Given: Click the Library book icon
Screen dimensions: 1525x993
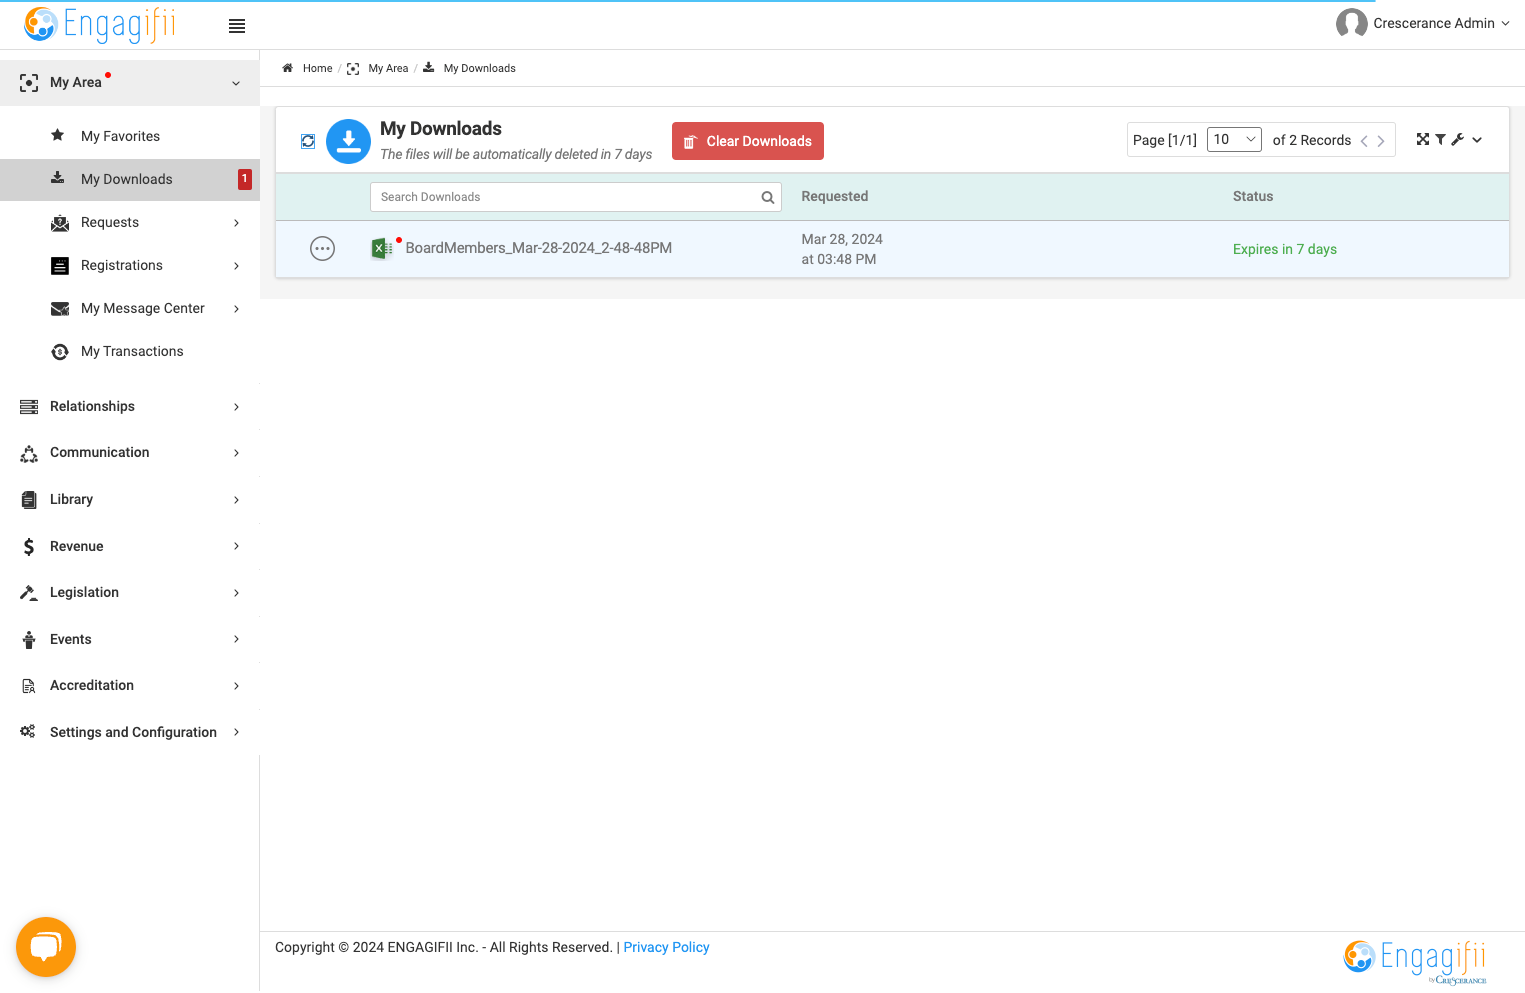Looking at the screenshot, I should click(x=29, y=500).
